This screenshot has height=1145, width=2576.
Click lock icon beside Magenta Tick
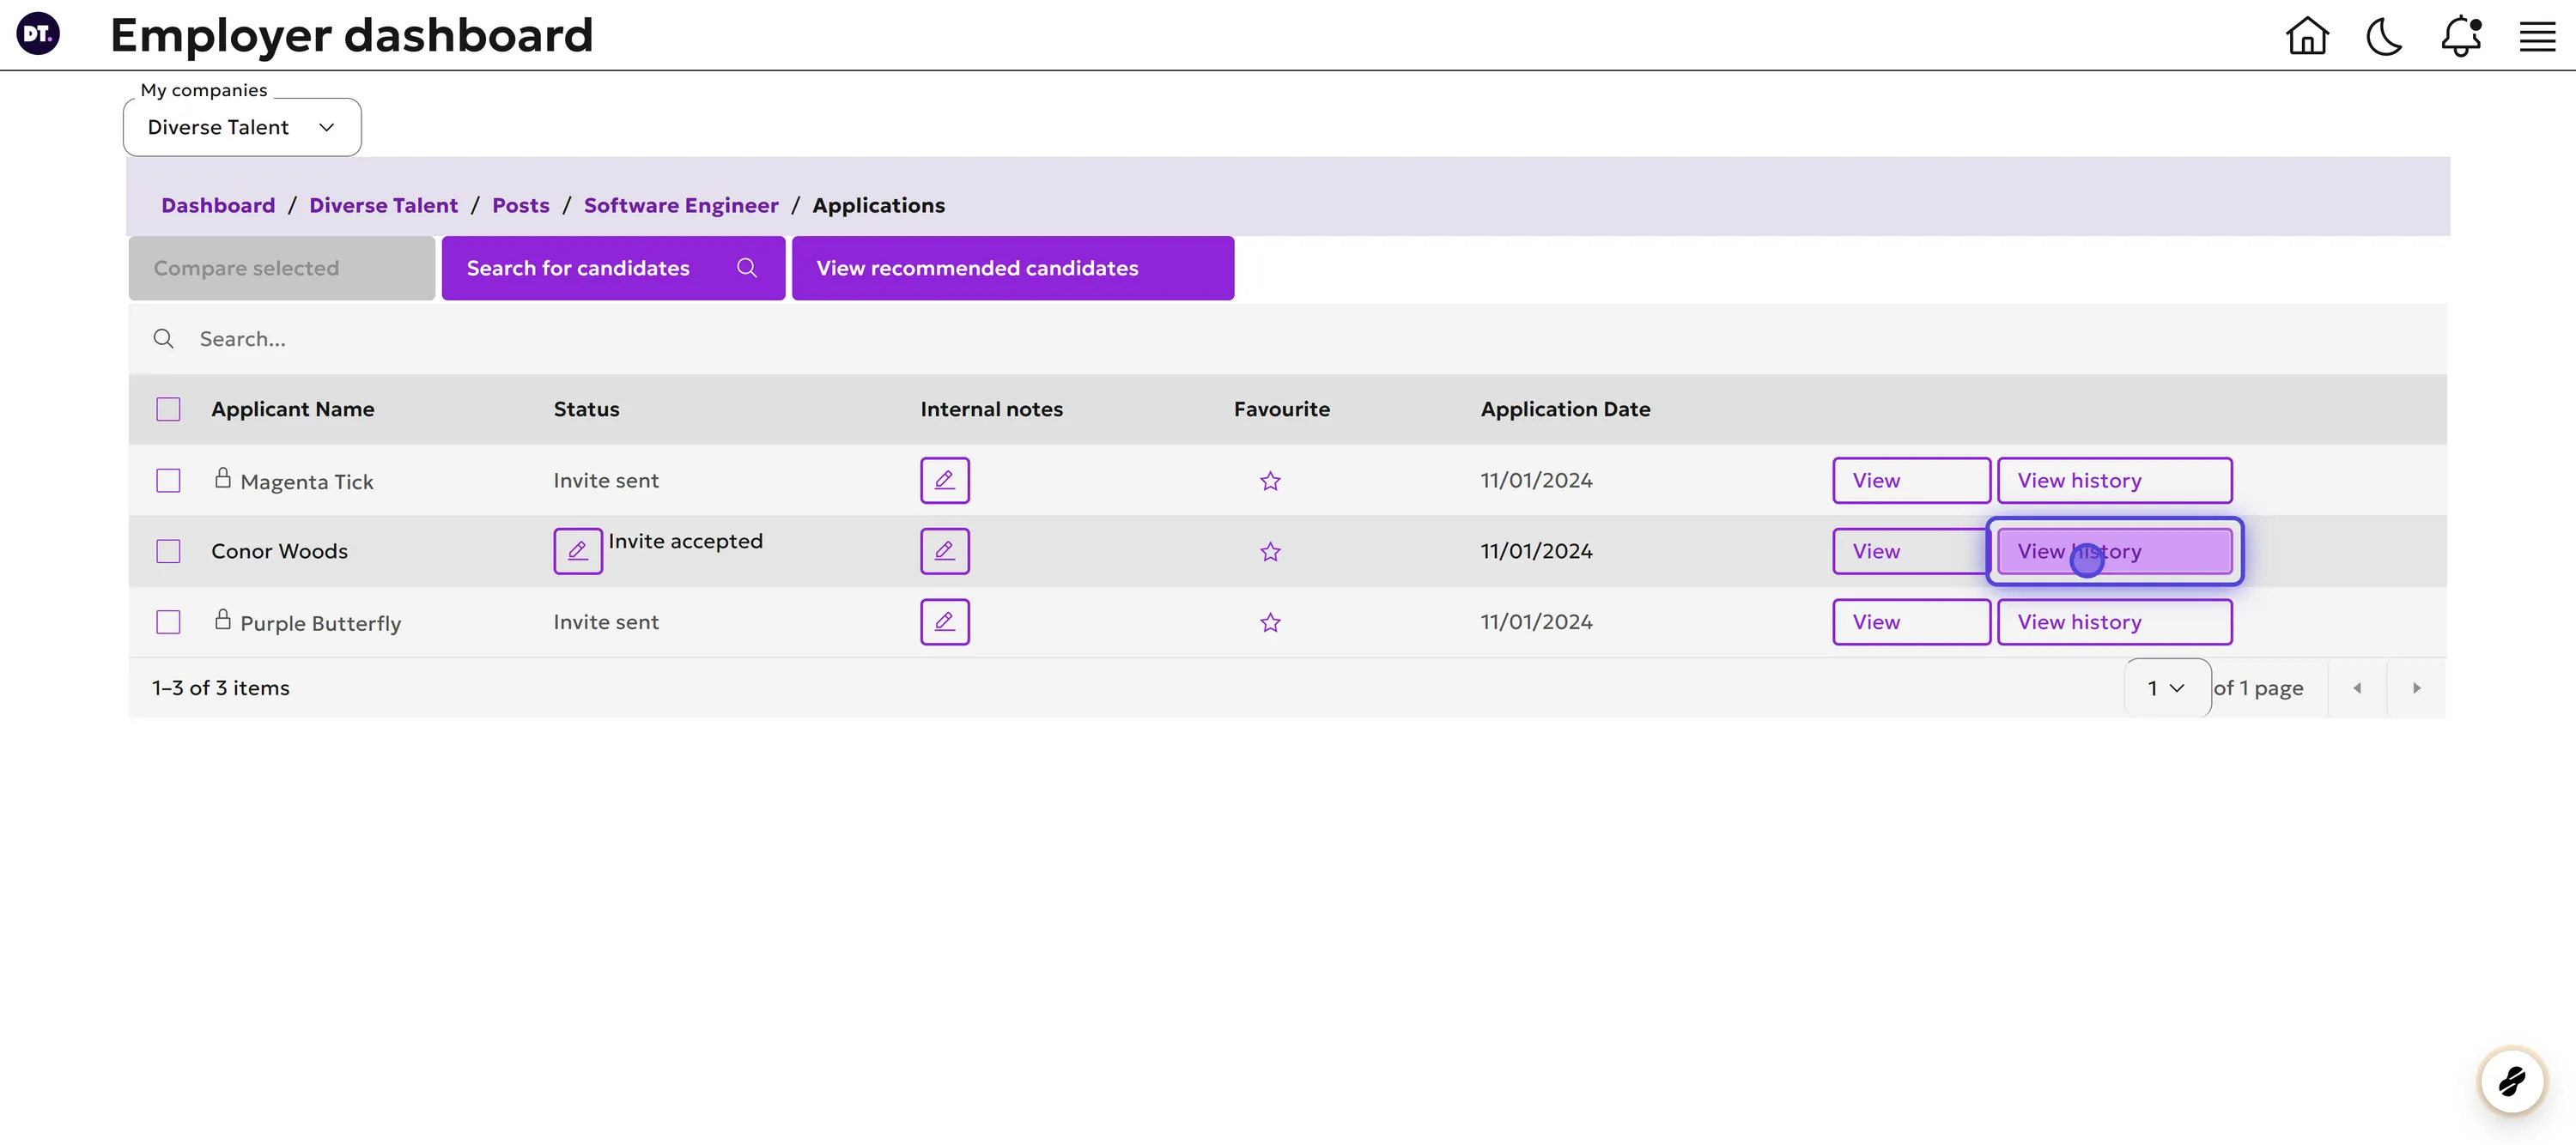[223, 478]
